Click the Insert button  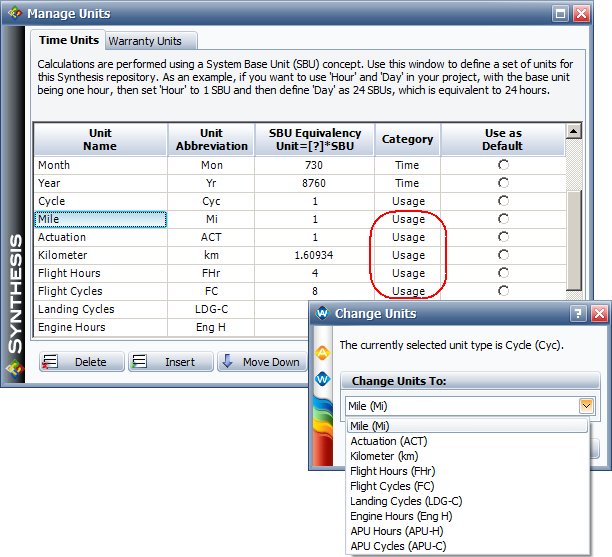(170, 362)
